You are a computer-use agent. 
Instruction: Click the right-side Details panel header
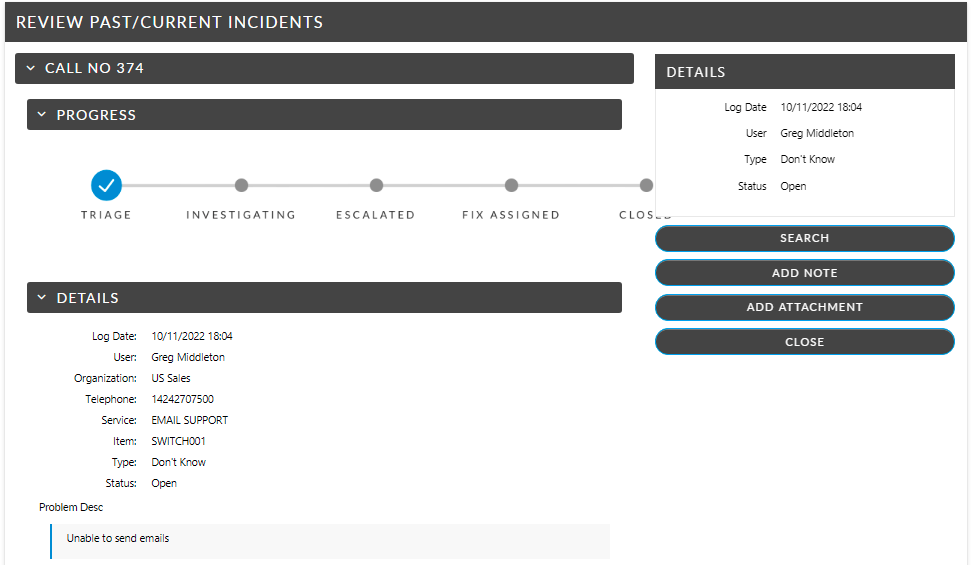click(804, 72)
